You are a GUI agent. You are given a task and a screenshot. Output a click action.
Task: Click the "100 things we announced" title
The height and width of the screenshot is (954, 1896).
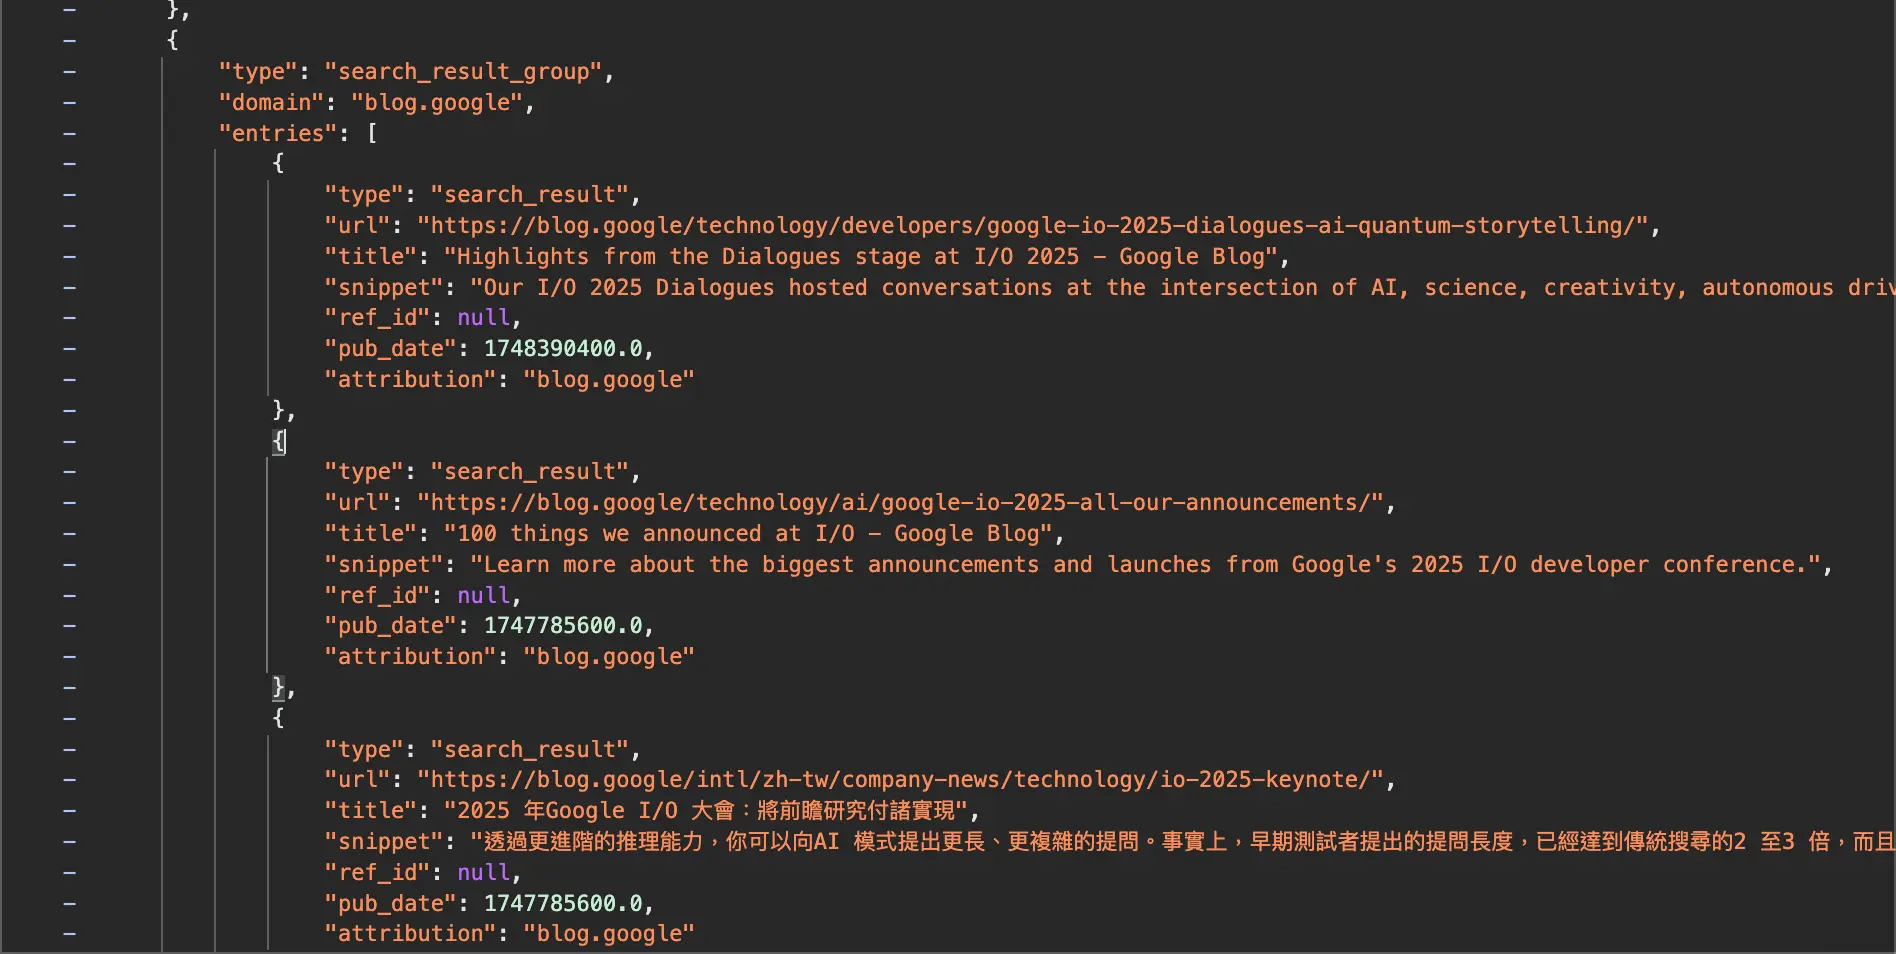(748, 534)
